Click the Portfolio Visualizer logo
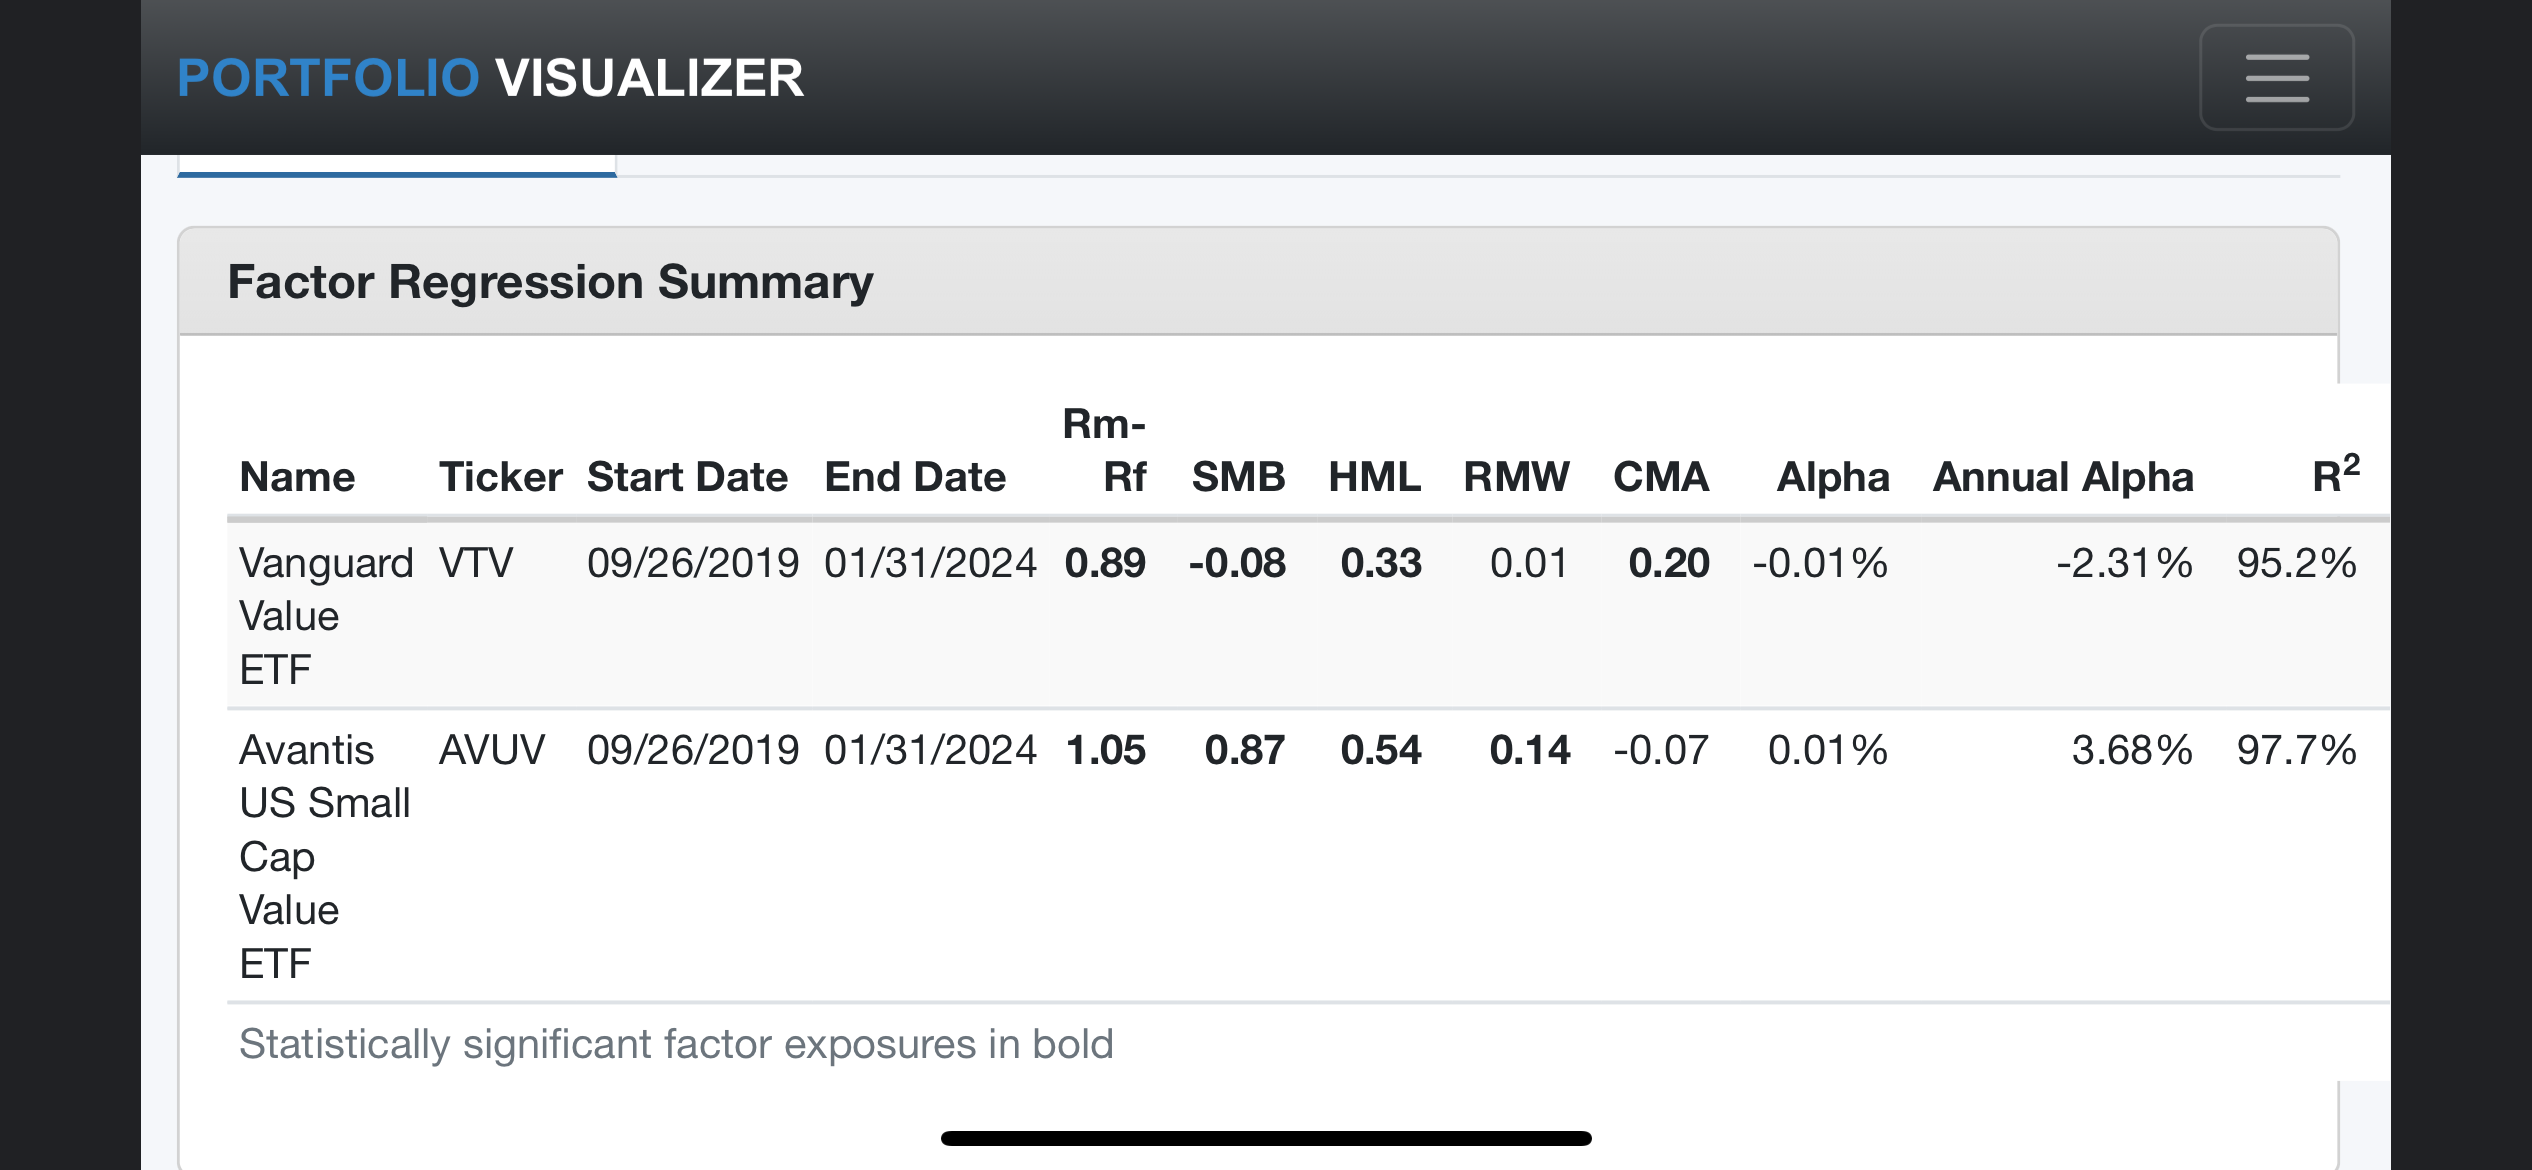 pyautogui.click(x=490, y=78)
